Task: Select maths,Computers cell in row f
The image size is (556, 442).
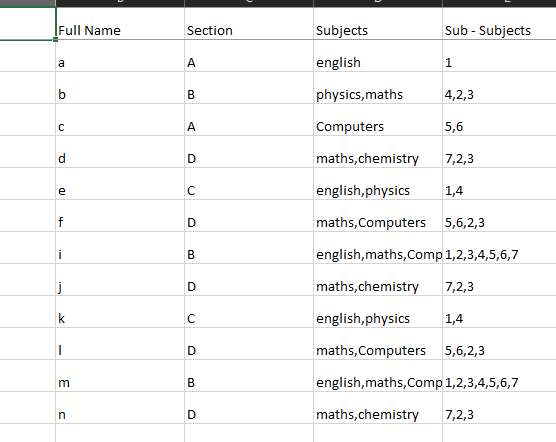Action: coord(378,216)
